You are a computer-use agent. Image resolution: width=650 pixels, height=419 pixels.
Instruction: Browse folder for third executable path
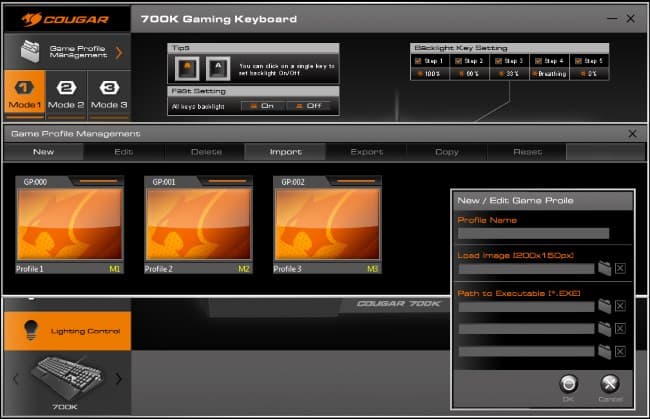tap(604, 351)
